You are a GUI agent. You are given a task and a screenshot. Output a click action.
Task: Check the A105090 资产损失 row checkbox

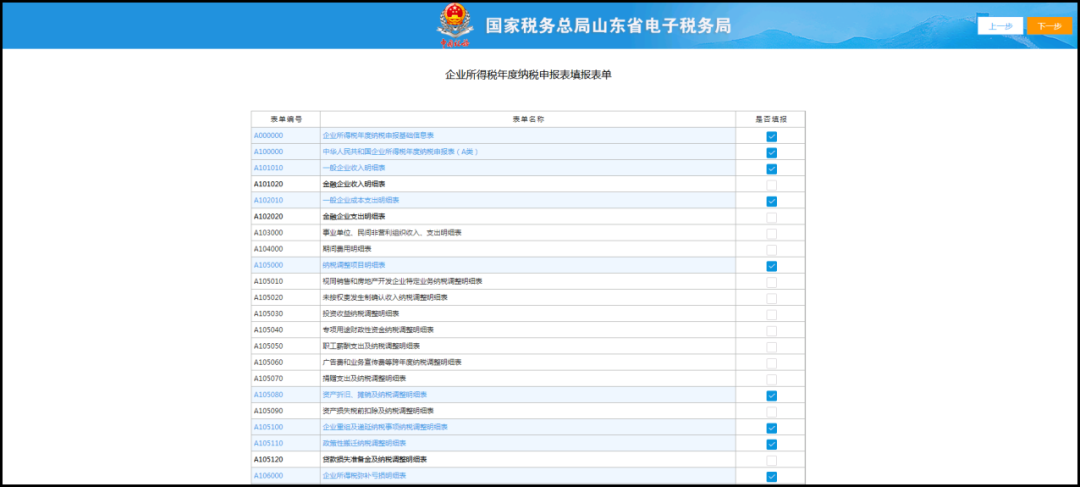pyautogui.click(x=771, y=411)
